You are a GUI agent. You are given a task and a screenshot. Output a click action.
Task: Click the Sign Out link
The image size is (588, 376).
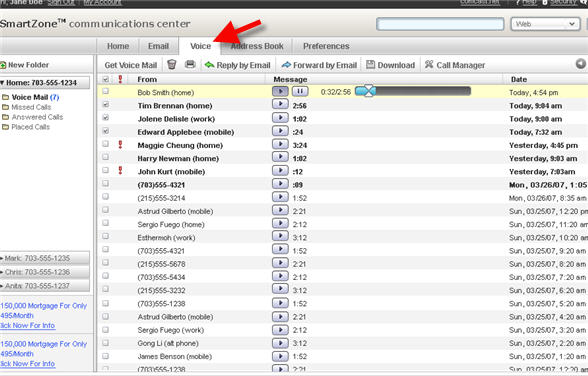pos(61,2)
